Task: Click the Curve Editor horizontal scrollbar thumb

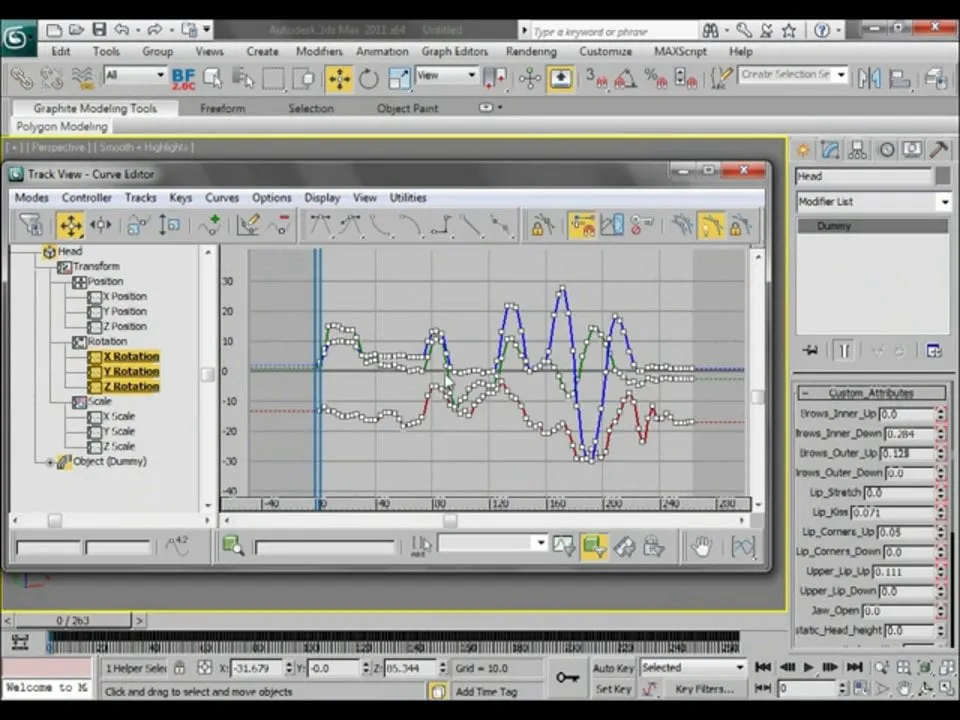Action: tap(451, 520)
